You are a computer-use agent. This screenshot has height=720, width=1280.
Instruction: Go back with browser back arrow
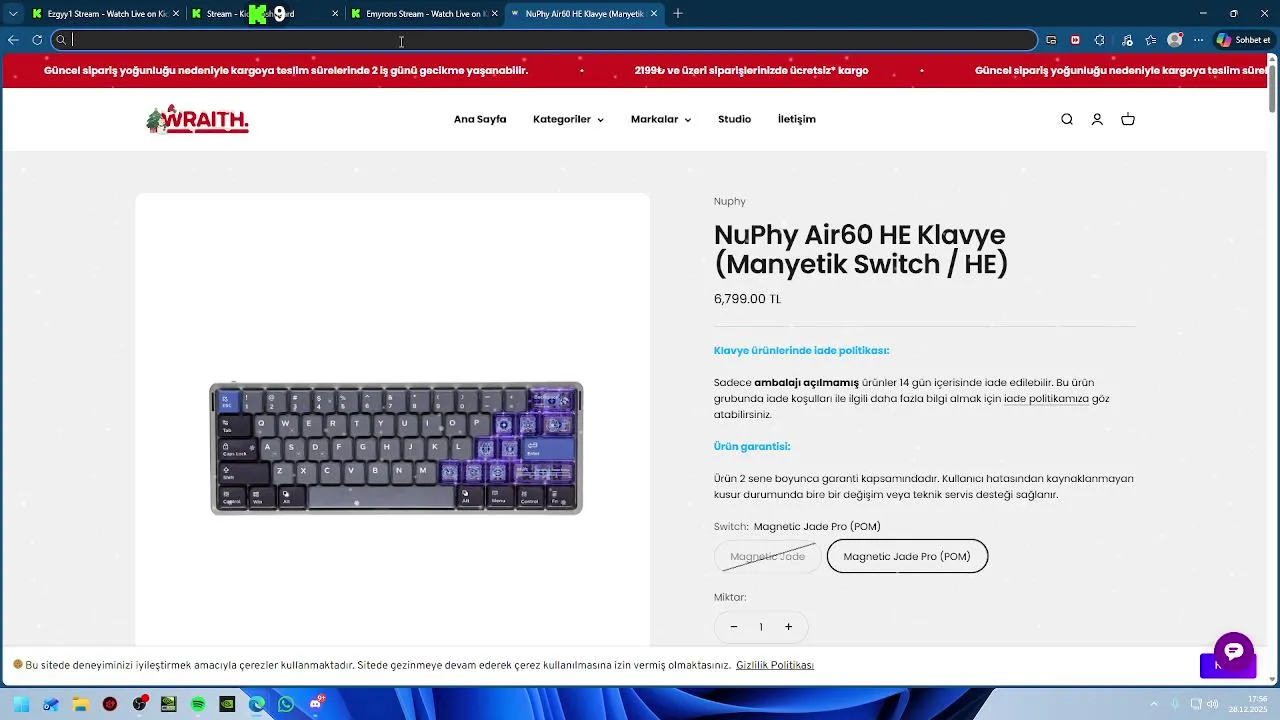click(x=13, y=40)
